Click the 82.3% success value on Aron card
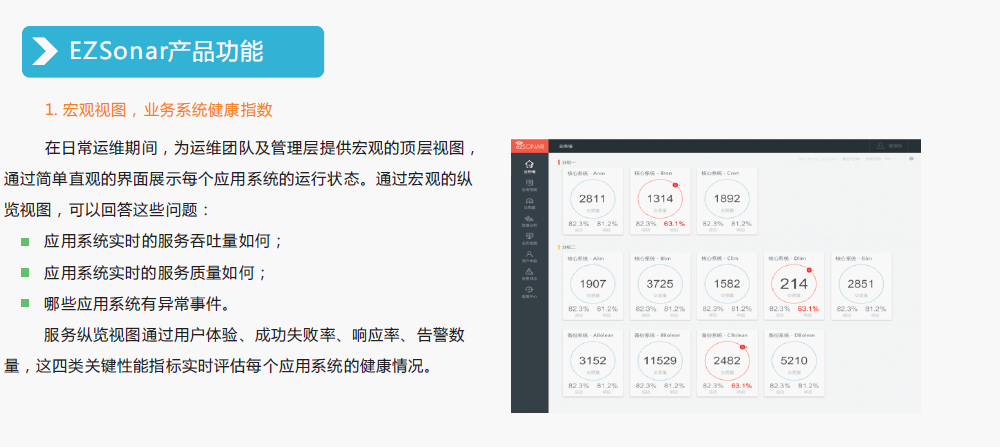Image resolution: width=1000 pixels, height=447 pixels. click(578, 224)
